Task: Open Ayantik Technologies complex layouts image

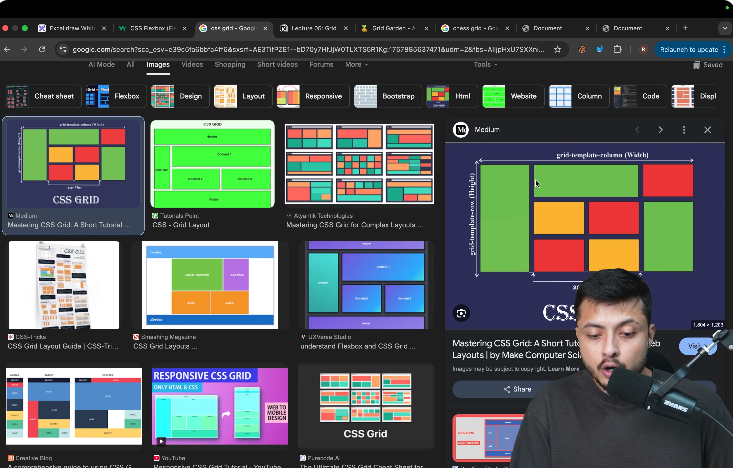Action: point(359,164)
